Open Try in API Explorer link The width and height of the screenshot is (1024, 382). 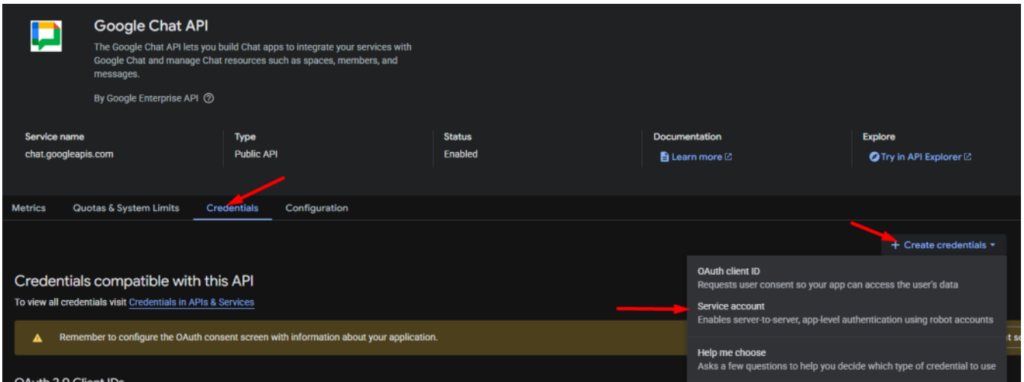tap(920, 157)
